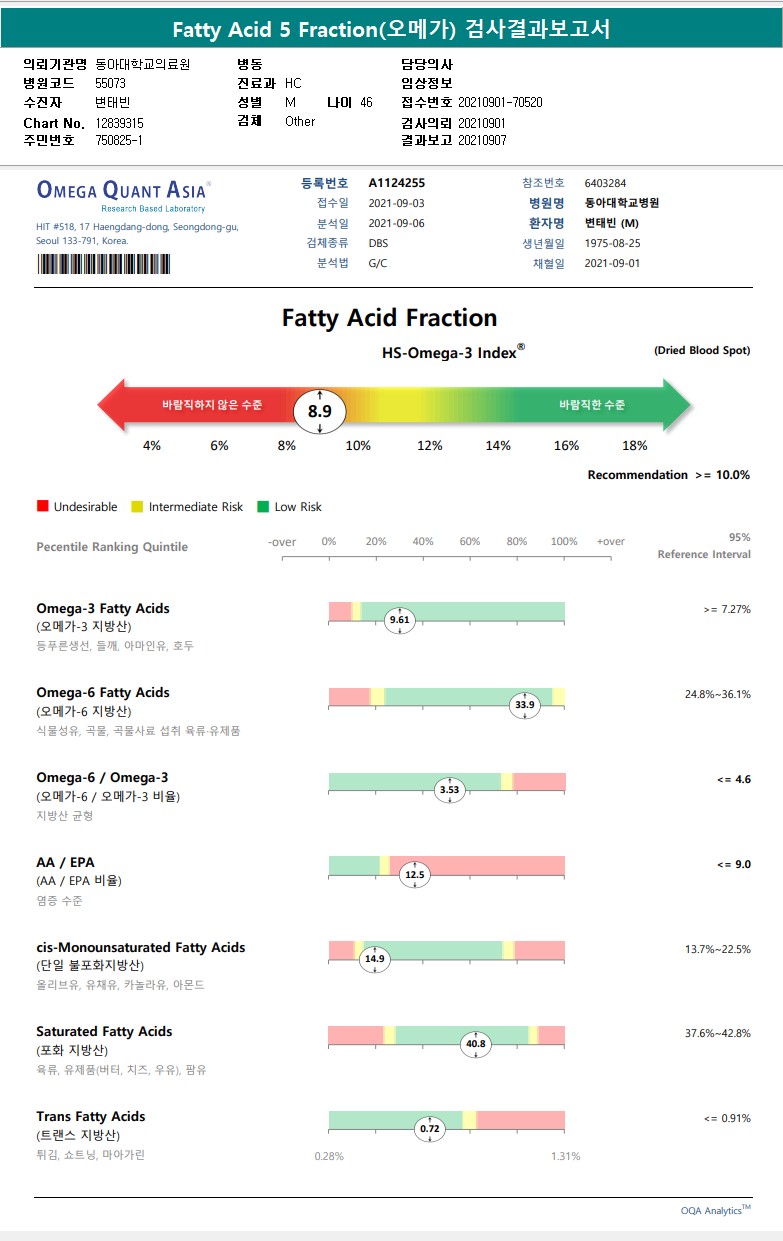Select the Omega-6 Fatty Acids 33.9 marker
The image size is (783, 1241).
[x=525, y=705]
